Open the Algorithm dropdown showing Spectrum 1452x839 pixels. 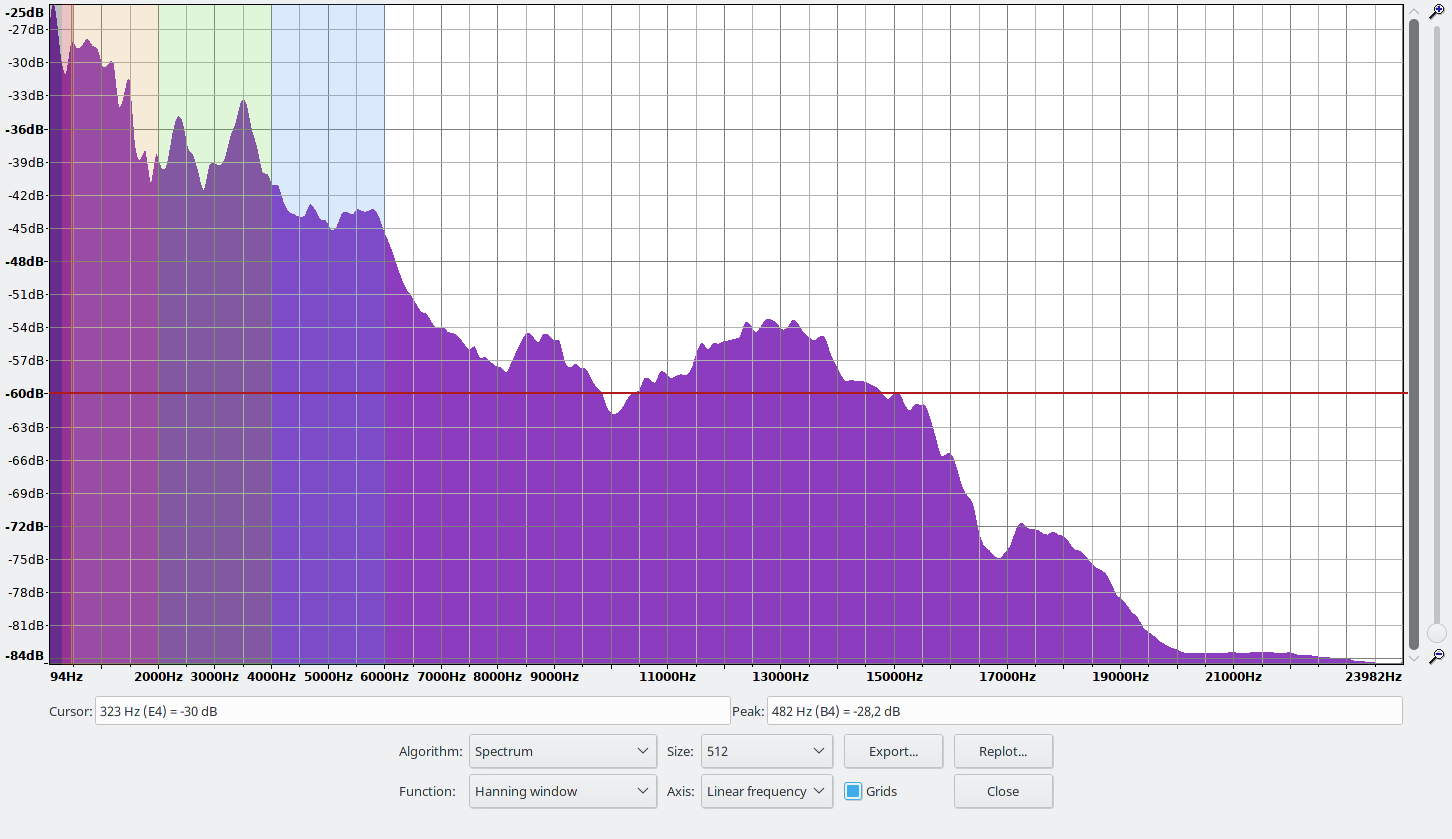coord(563,751)
